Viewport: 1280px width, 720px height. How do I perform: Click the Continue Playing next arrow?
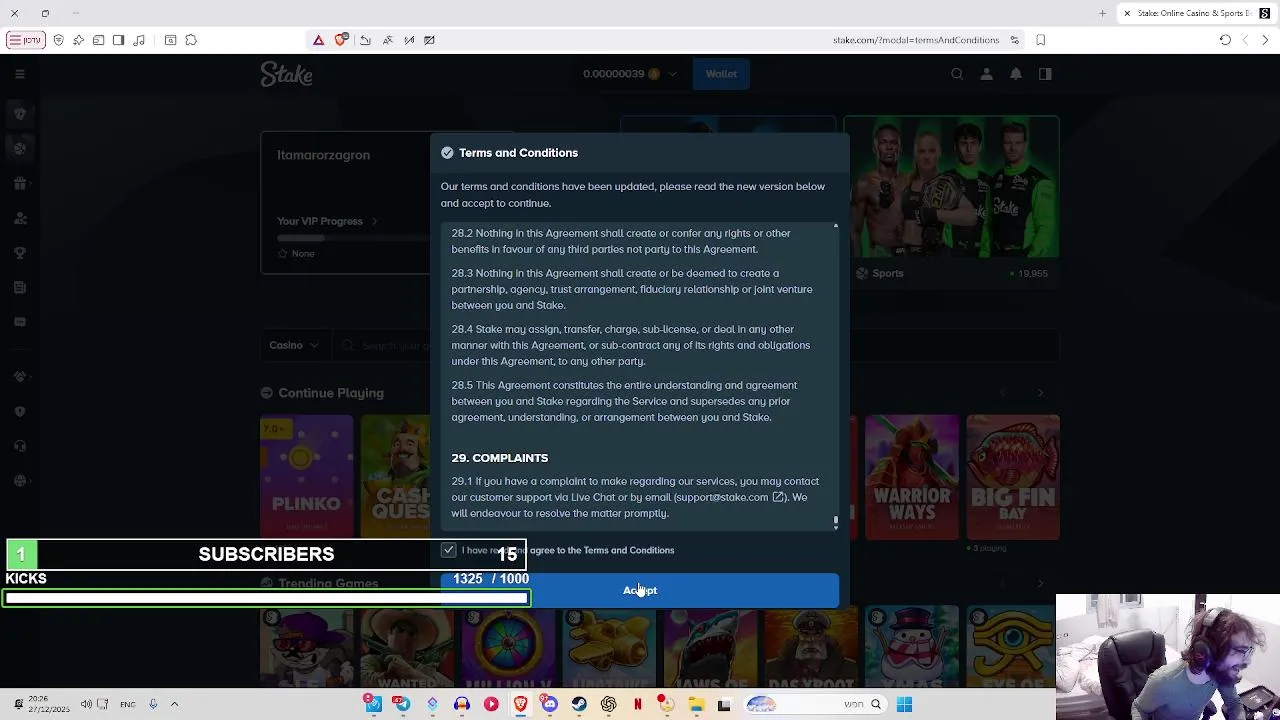(x=1040, y=393)
